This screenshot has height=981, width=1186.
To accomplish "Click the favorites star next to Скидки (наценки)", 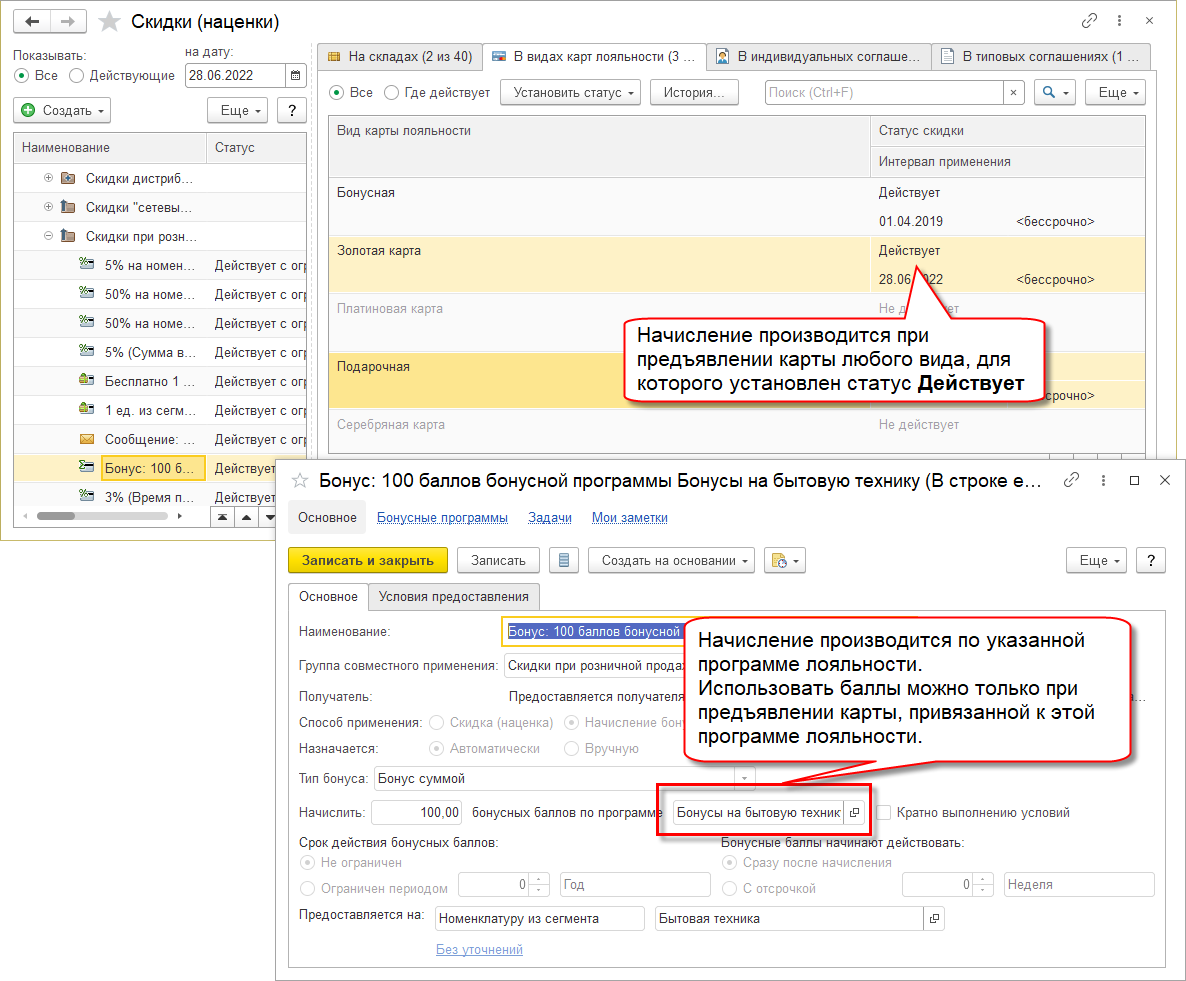I will [x=111, y=21].
